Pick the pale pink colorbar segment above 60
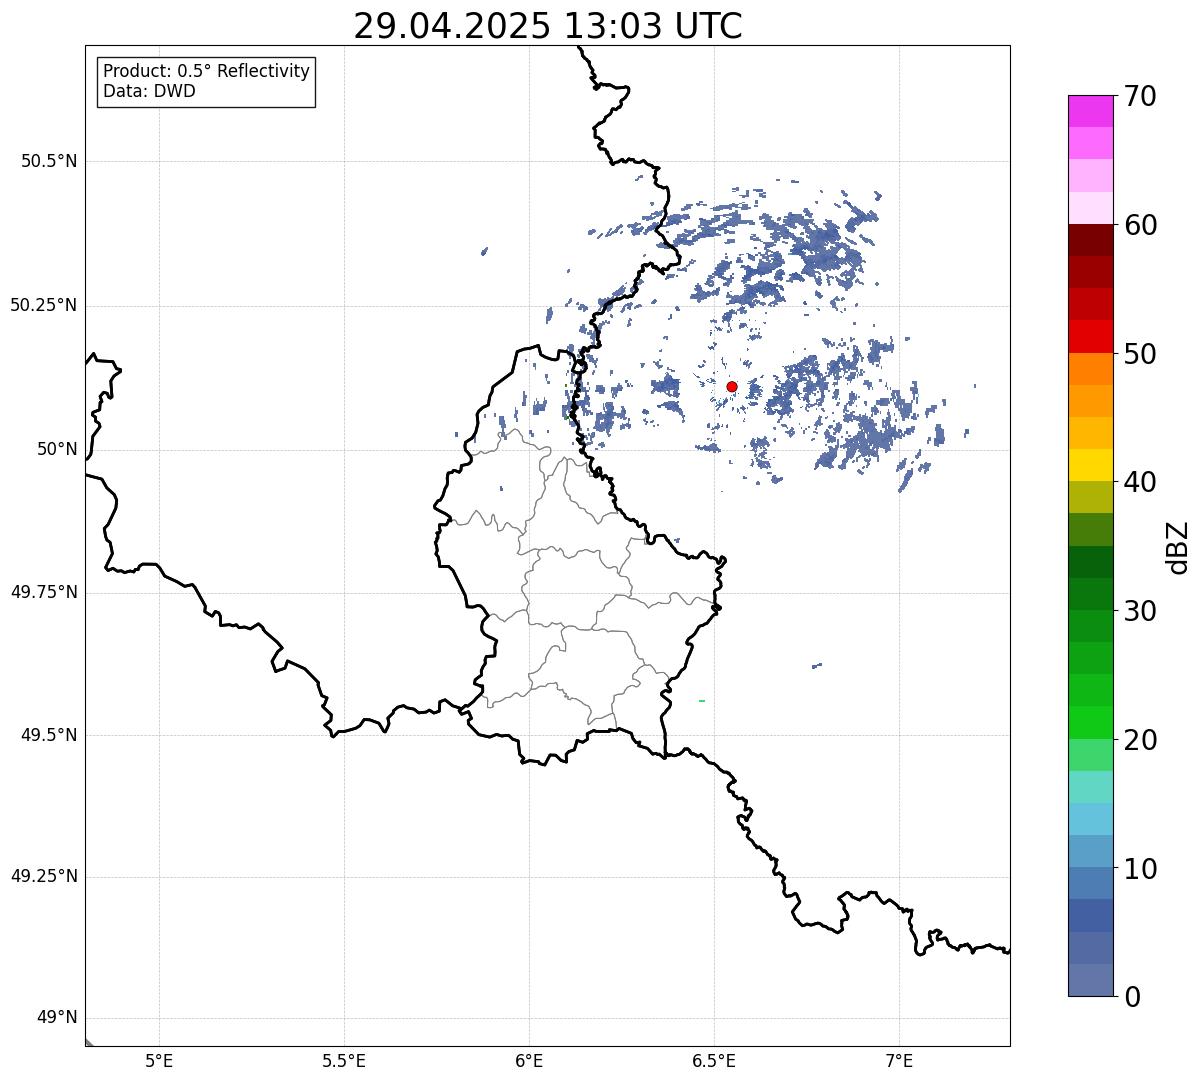 pos(1090,208)
